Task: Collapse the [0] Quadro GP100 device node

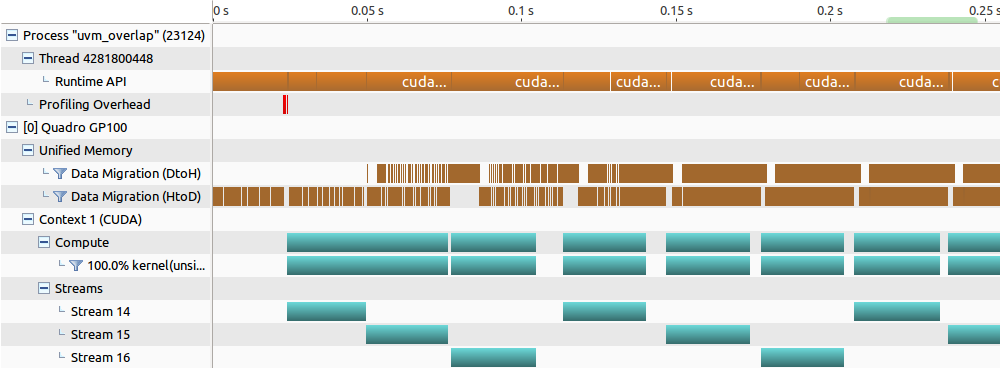Action: point(11,128)
